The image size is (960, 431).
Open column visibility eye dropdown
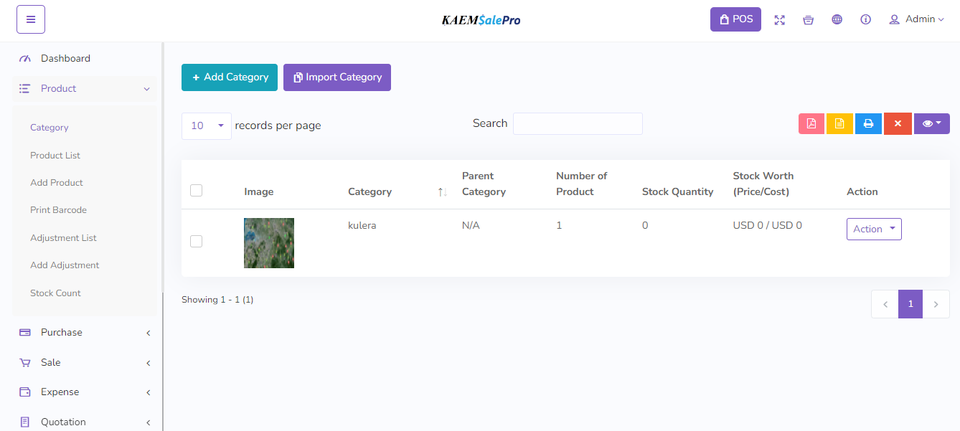[931, 124]
